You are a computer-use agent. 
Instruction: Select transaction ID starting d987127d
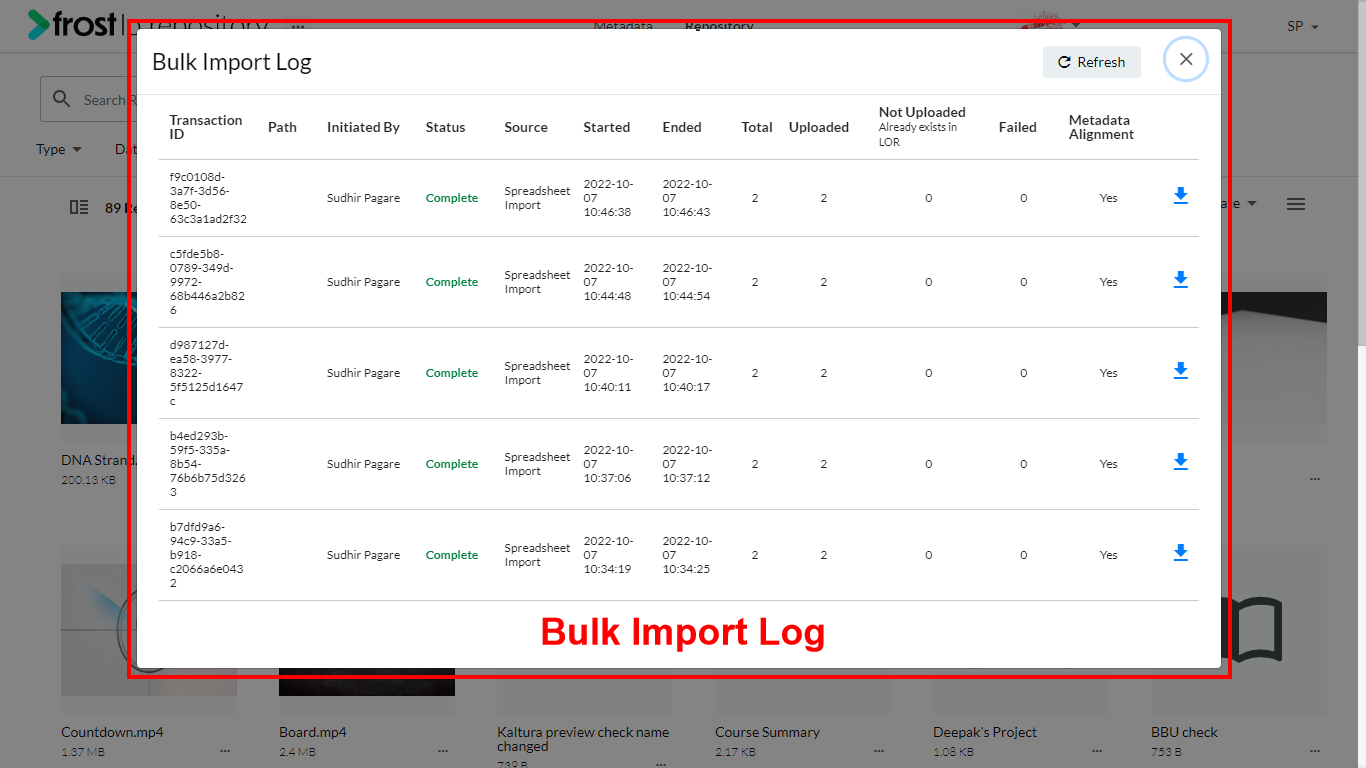click(x=208, y=373)
